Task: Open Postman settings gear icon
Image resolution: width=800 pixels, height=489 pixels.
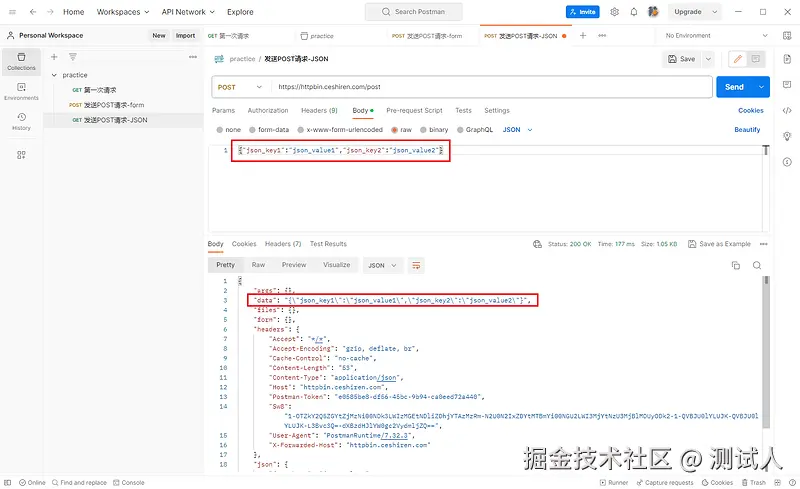Action: click(614, 12)
